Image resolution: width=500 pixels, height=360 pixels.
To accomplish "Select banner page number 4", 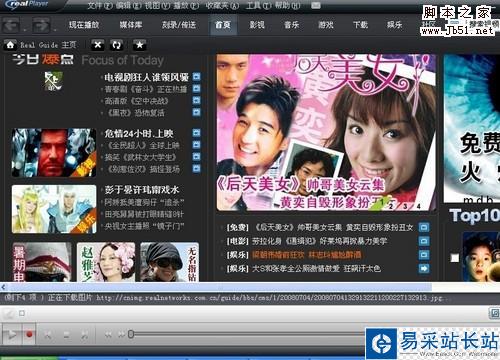I will (x=418, y=206).
